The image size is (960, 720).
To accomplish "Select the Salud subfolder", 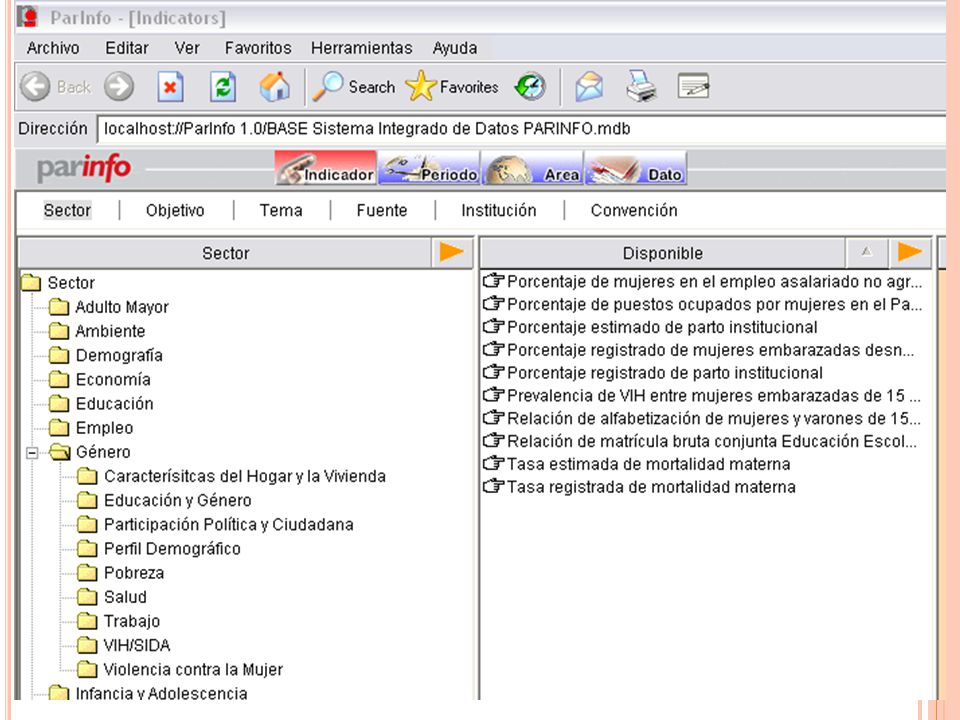I will pyautogui.click(x=125, y=596).
